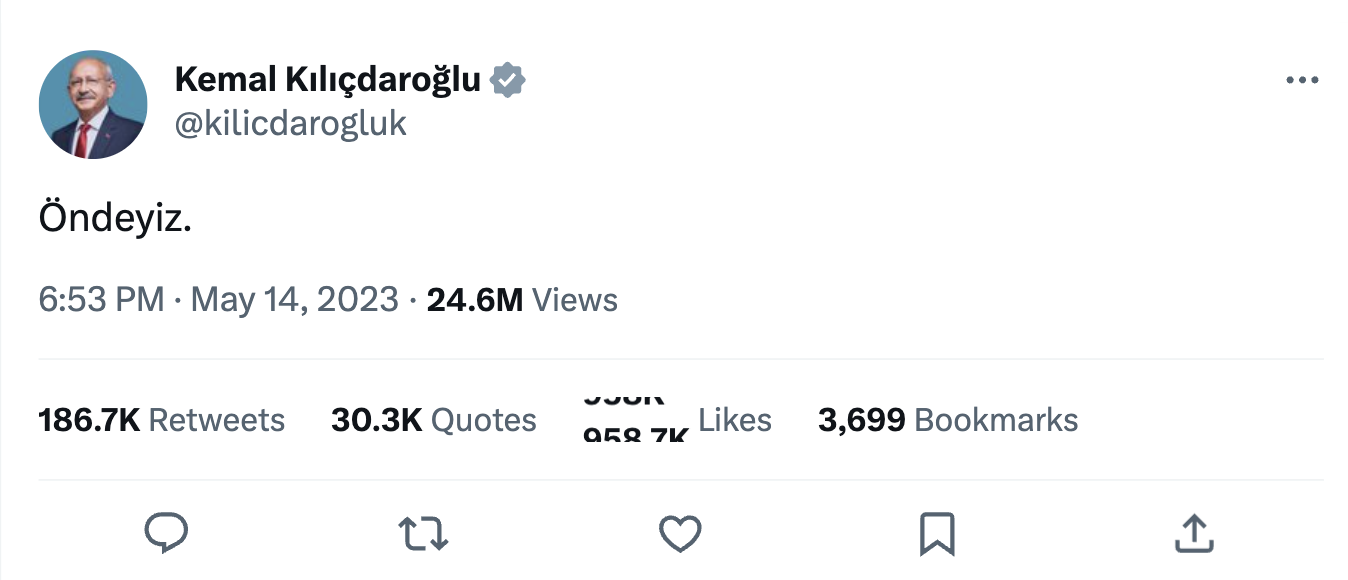
Task: Open the 30.3K Quotes list
Action: coord(433,420)
